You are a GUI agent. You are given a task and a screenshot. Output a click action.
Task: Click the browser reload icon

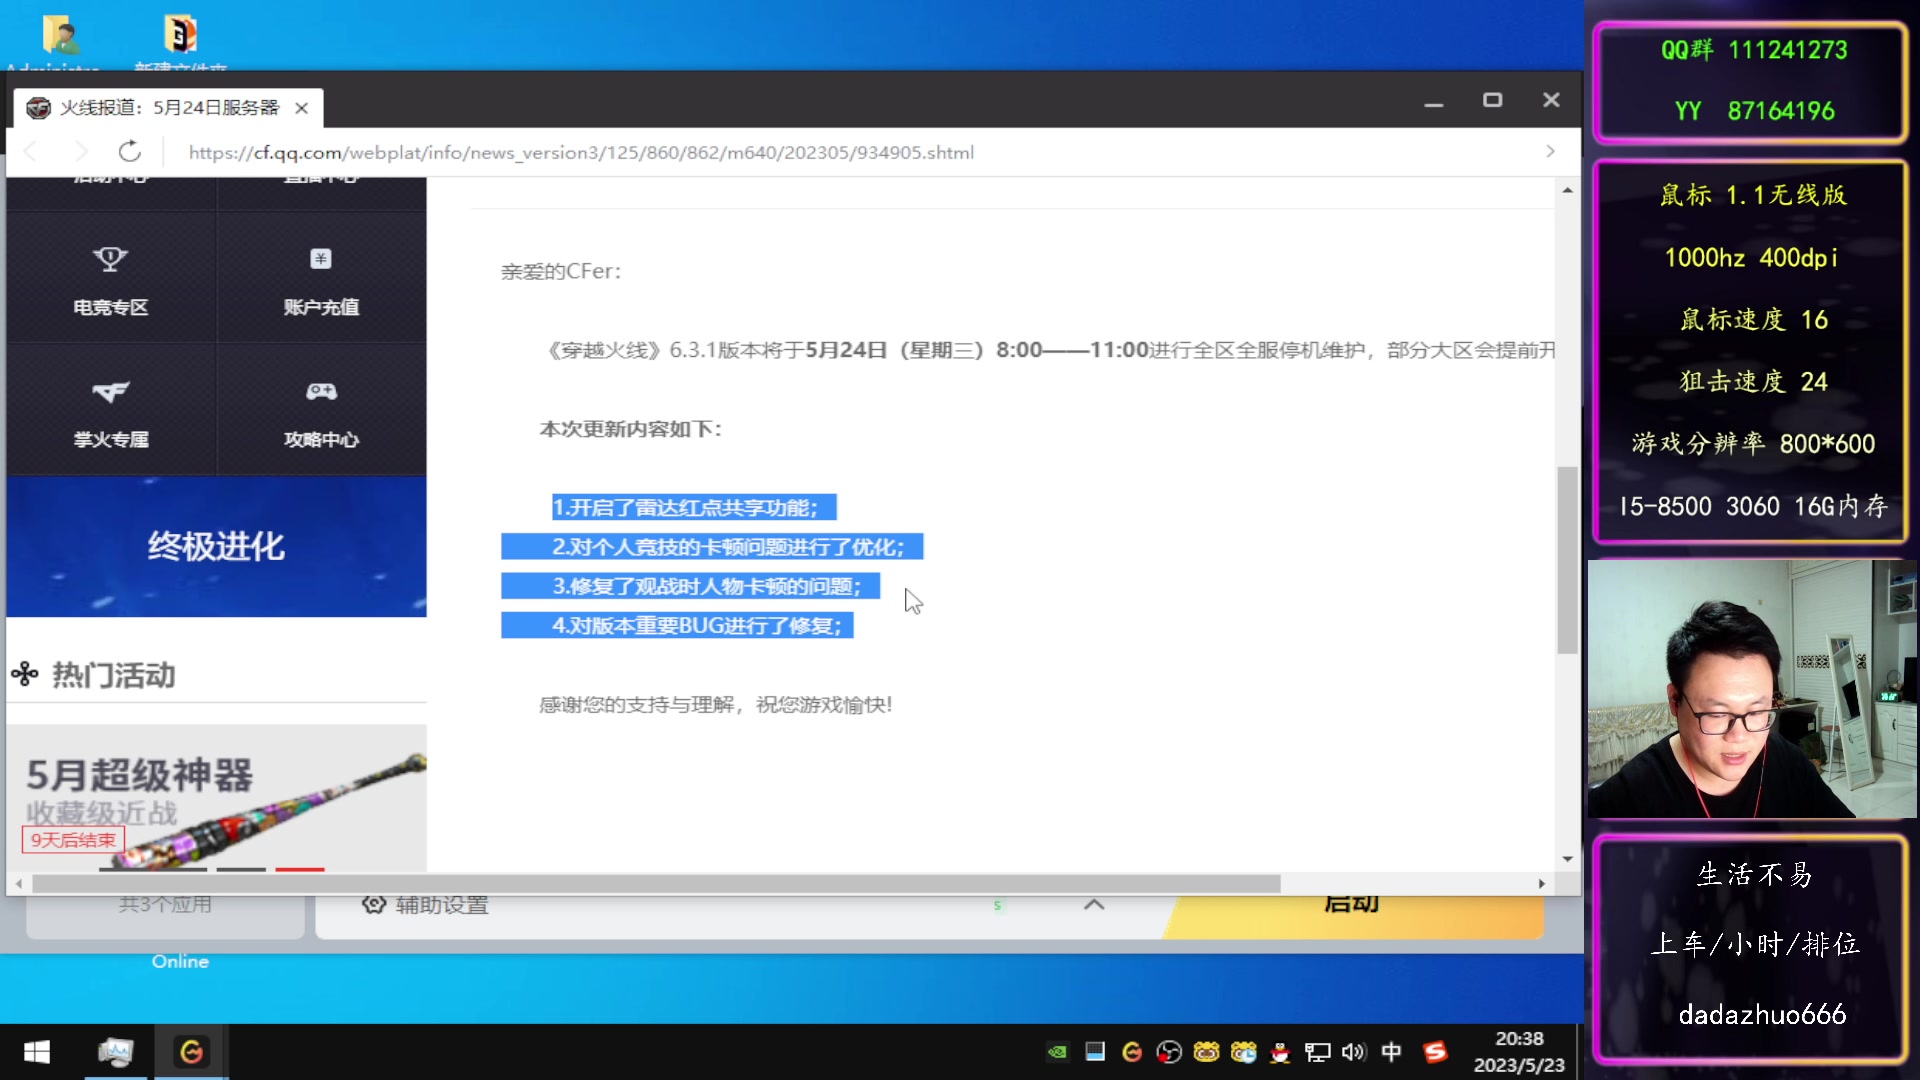(130, 152)
